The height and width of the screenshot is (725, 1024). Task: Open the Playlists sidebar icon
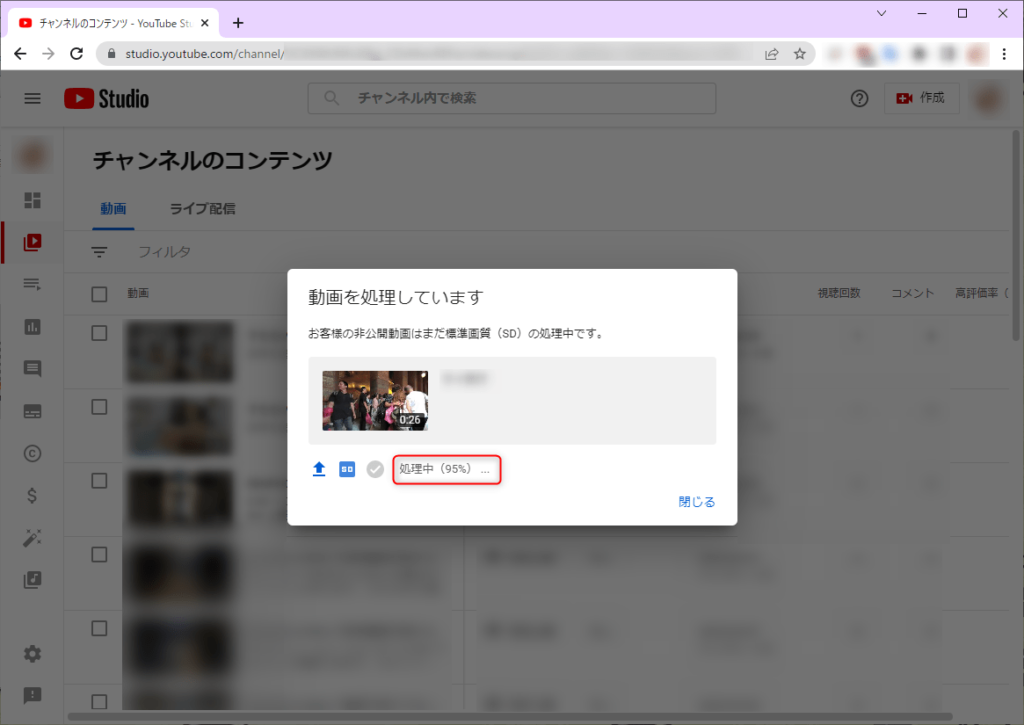coord(33,284)
